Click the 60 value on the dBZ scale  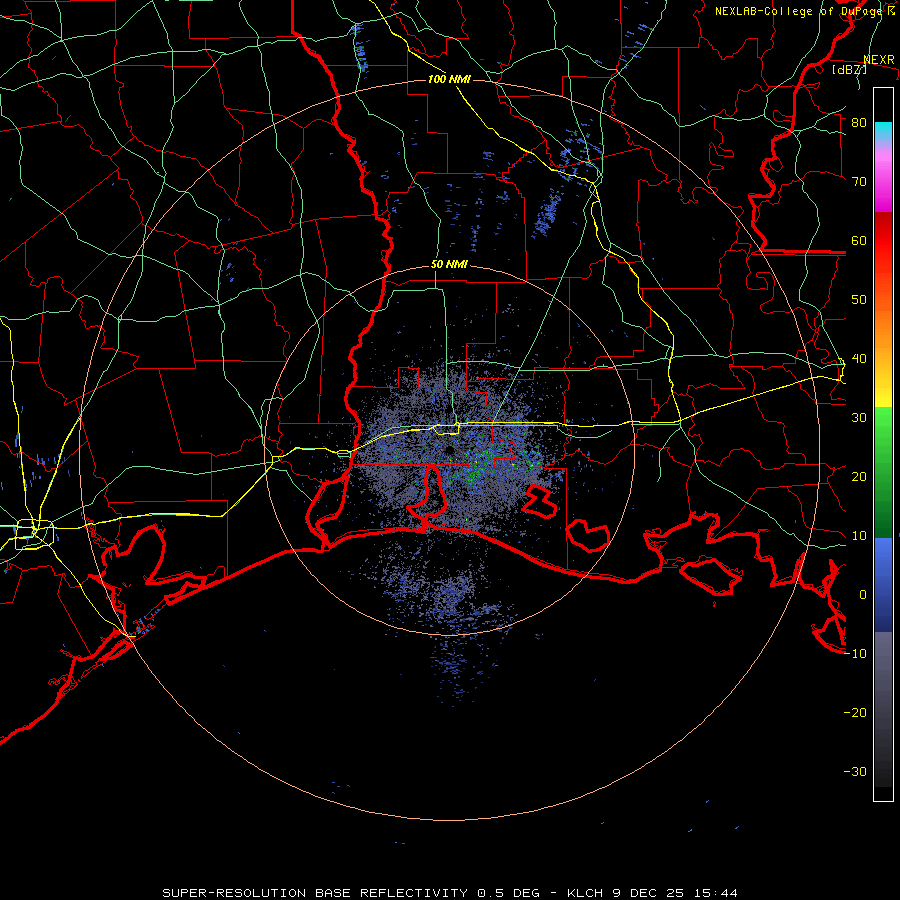[x=859, y=240]
